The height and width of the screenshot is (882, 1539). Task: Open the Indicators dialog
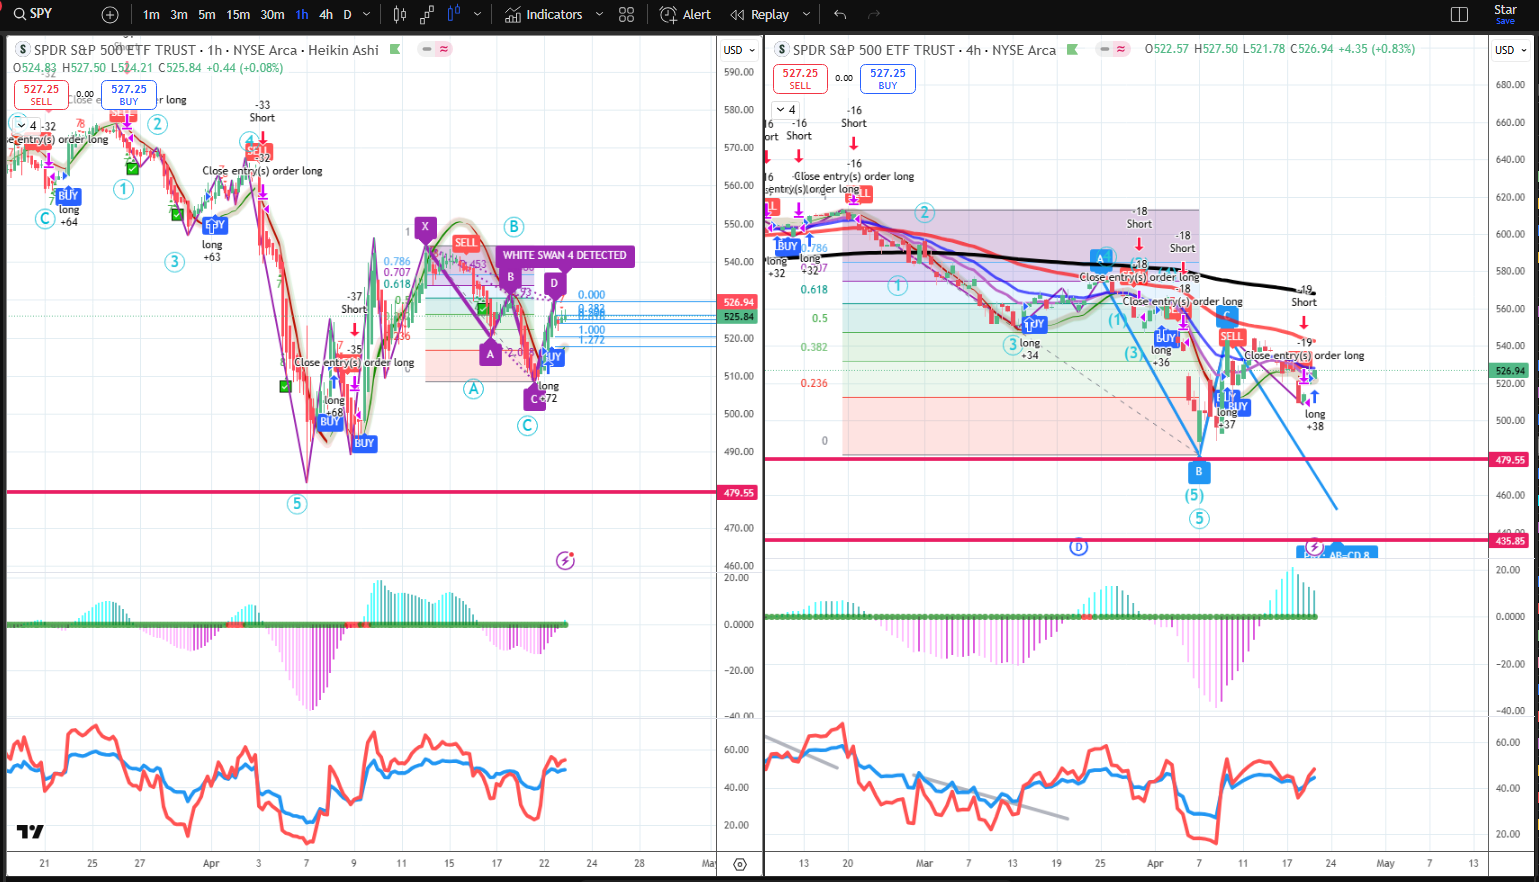(544, 15)
